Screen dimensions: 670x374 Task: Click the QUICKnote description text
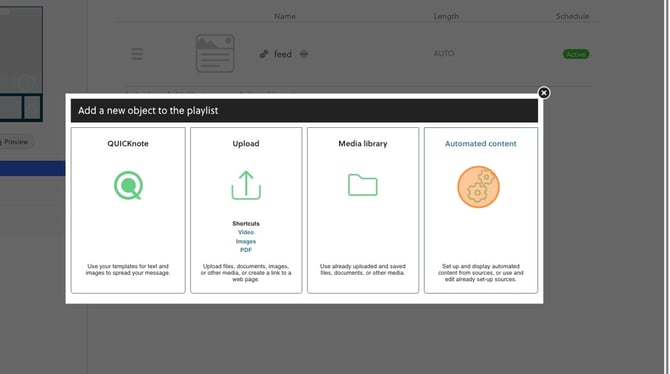click(x=128, y=269)
